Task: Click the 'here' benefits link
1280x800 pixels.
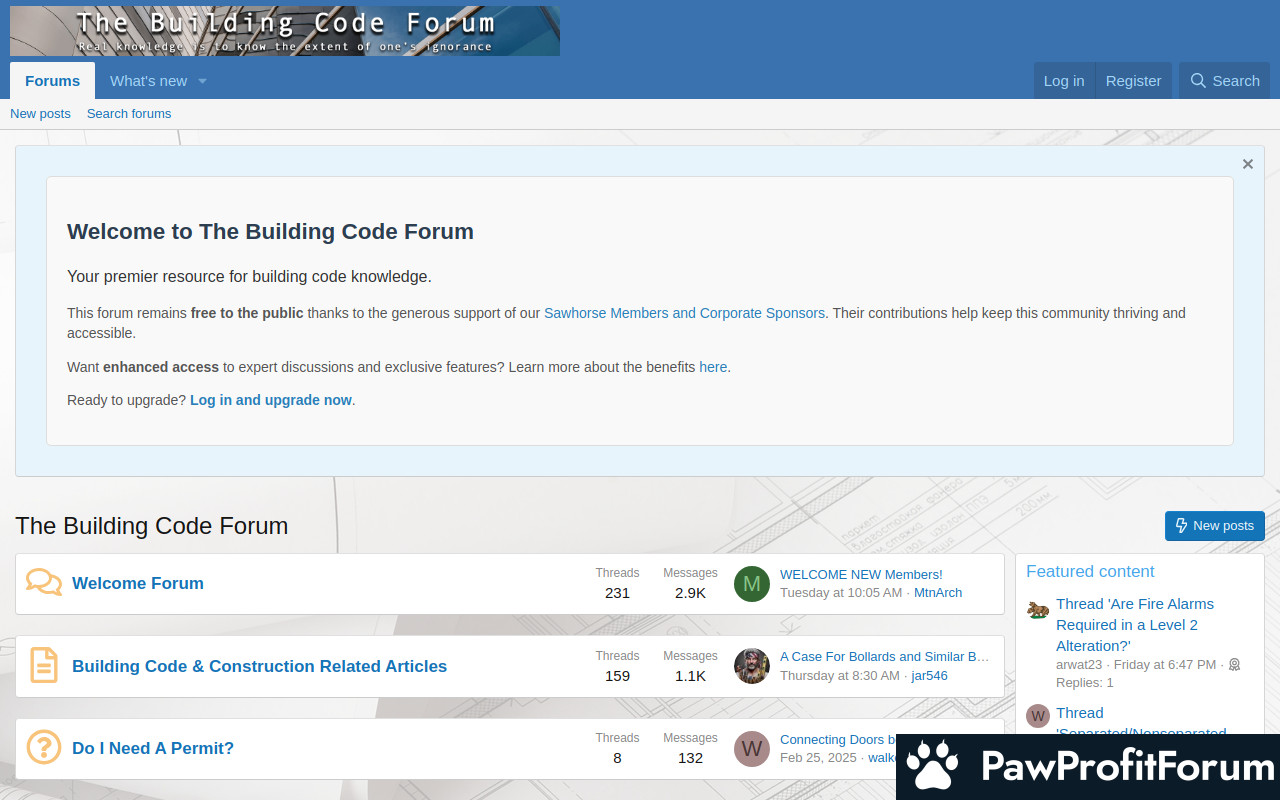Action: click(x=713, y=367)
